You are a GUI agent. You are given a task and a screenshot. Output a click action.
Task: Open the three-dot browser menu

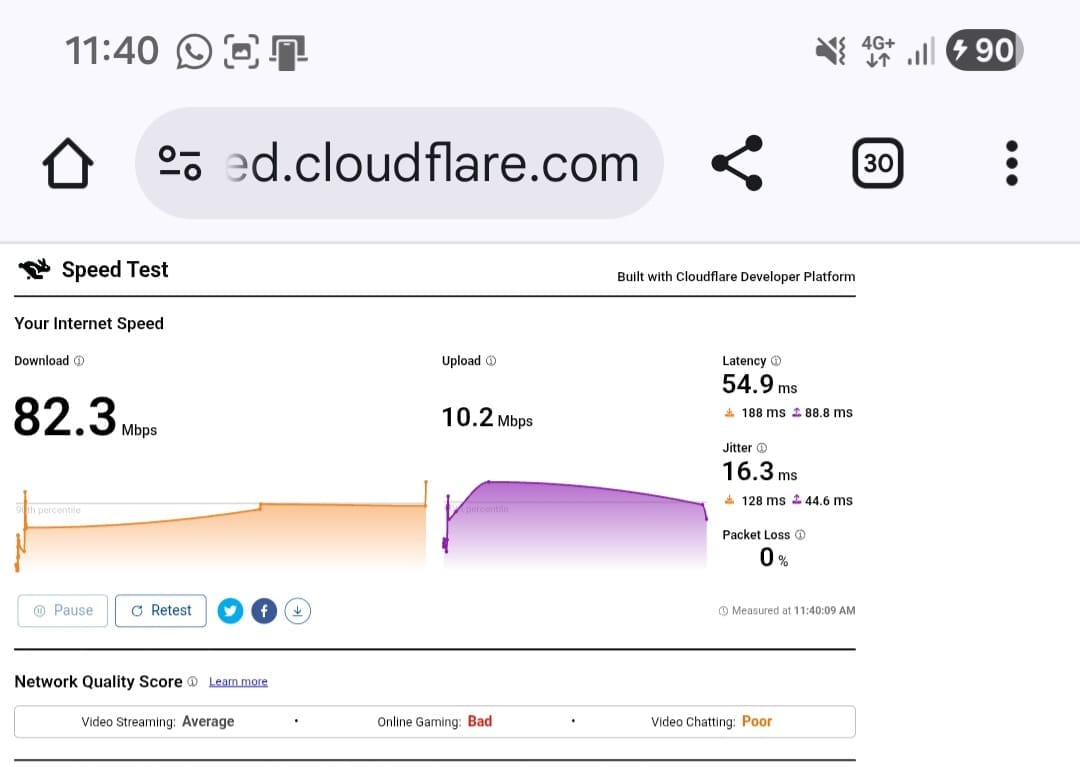(1011, 163)
